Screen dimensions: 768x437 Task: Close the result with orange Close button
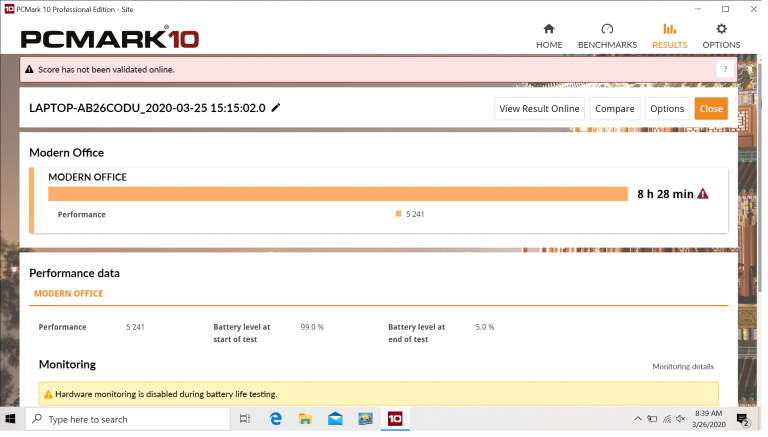coord(711,109)
